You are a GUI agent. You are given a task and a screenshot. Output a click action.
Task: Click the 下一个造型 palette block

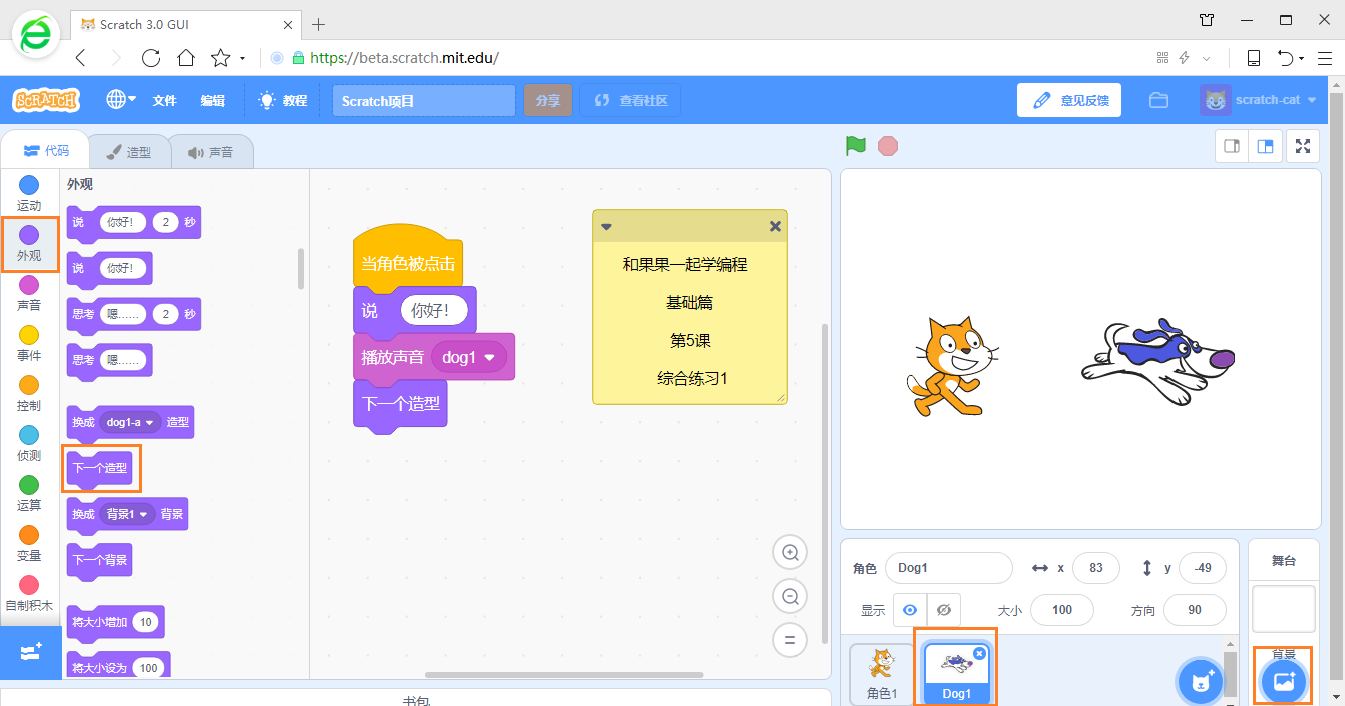pyautogui.click(x=99, y=468)
